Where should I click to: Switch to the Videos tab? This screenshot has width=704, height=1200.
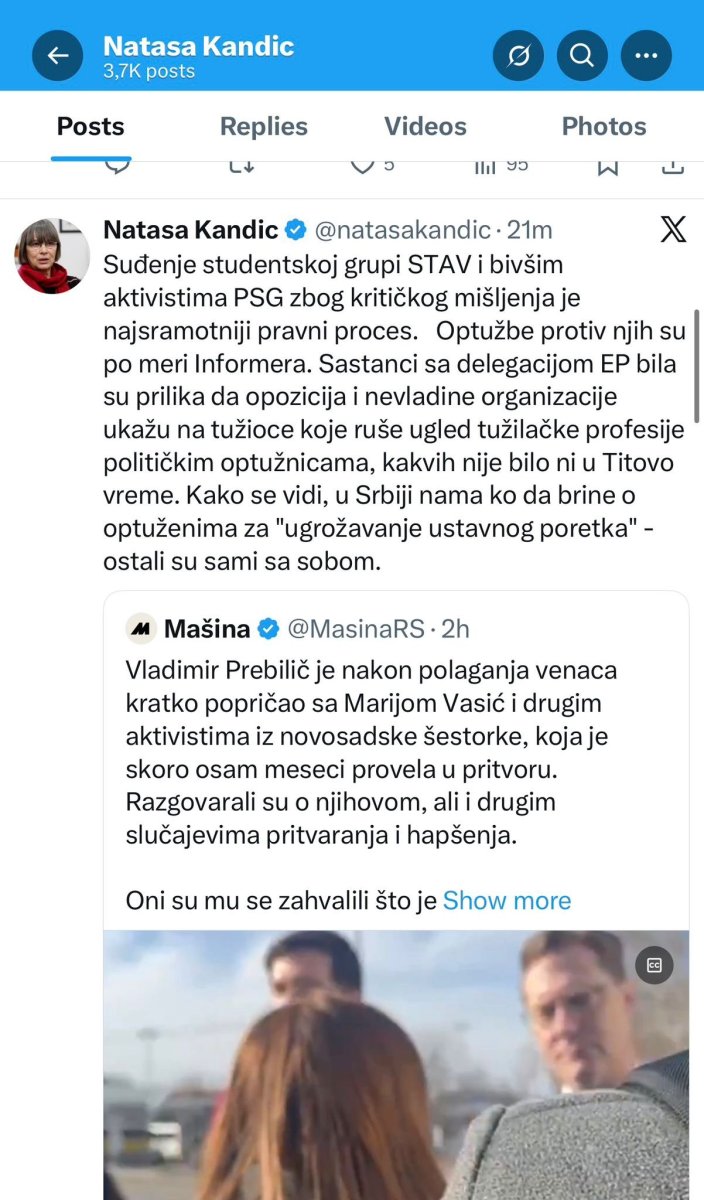[425, 127]
